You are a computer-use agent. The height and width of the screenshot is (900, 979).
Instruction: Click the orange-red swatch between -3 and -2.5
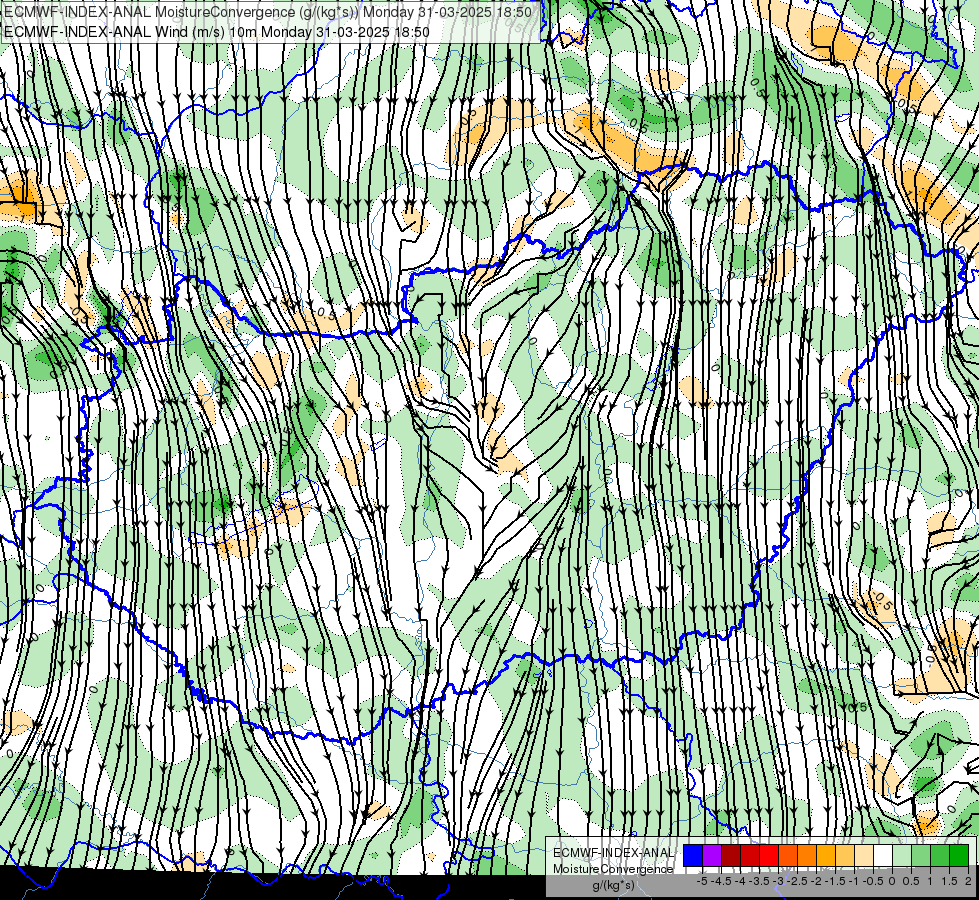coord(788,856)
